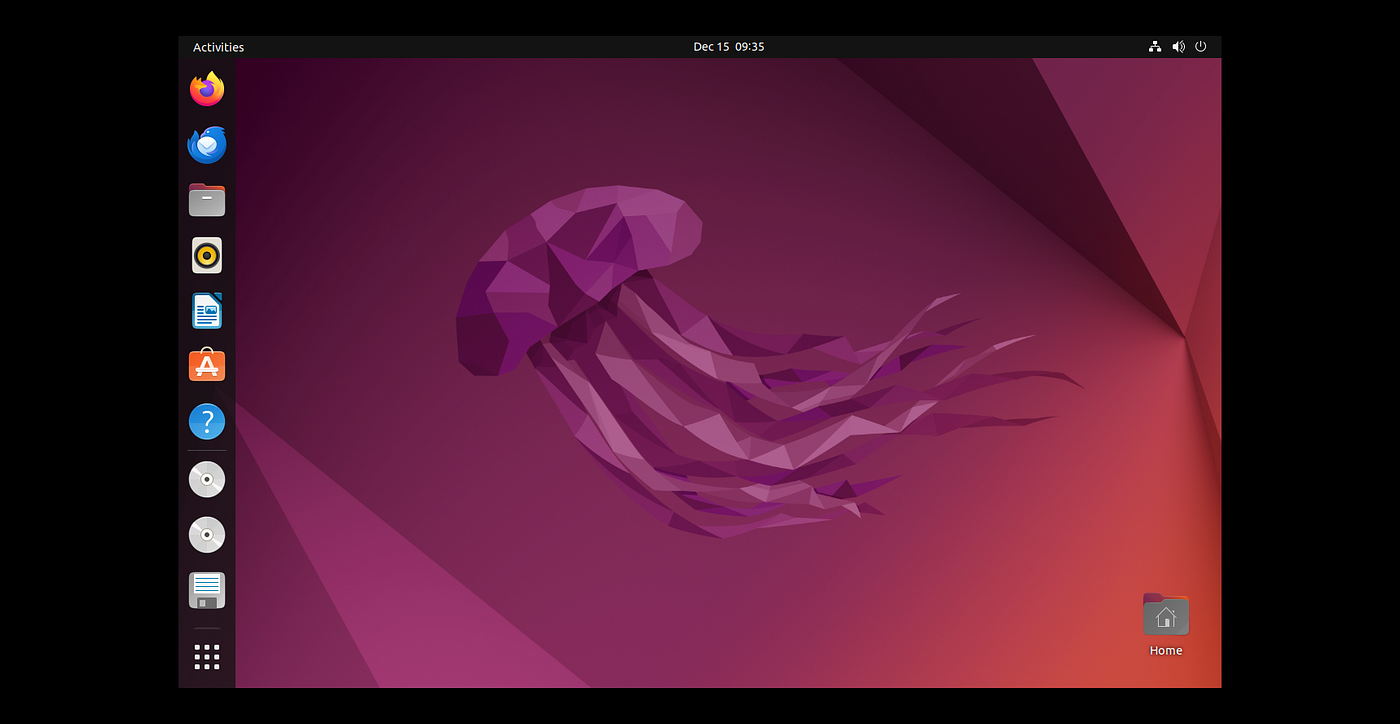The width and height of the screenshot is (1400, 724).
Task: Select the Home label text
Action: (x=1165, y=650)
